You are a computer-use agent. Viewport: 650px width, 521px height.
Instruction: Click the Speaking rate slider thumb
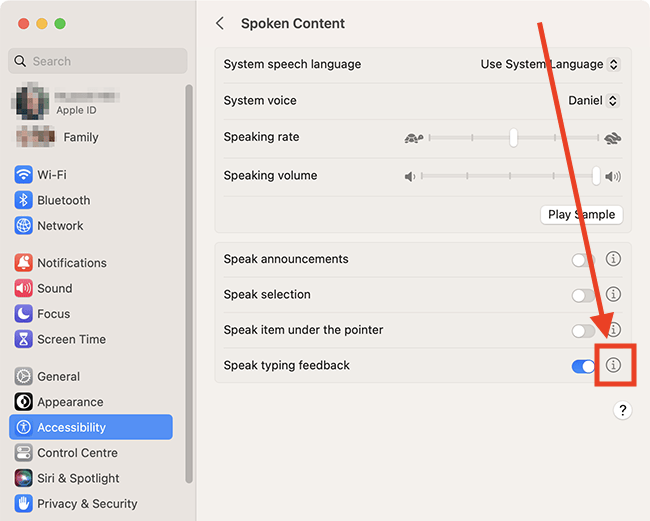[x=514, y=138]
